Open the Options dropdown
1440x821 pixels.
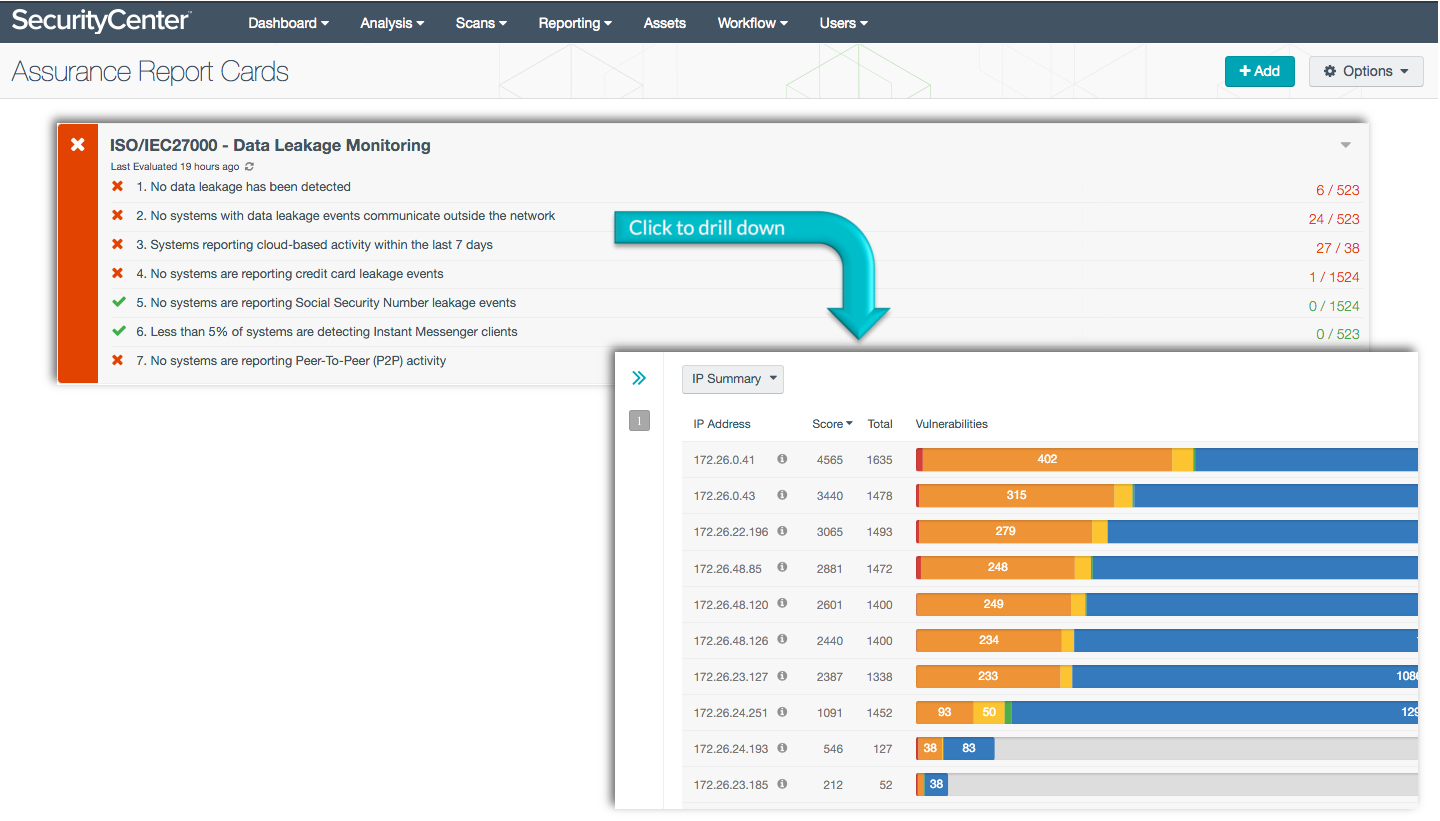[1366, 71]
